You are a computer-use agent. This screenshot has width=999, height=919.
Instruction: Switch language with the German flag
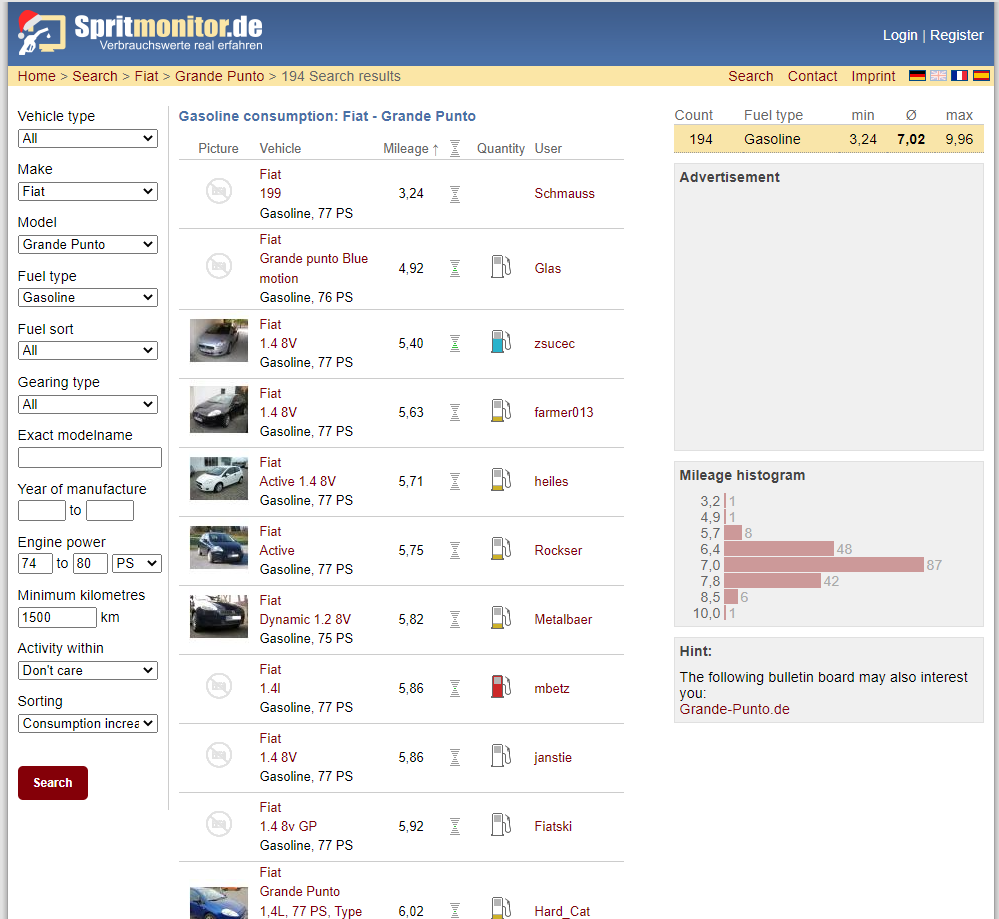pyautogui.click(x=917, y=76)
